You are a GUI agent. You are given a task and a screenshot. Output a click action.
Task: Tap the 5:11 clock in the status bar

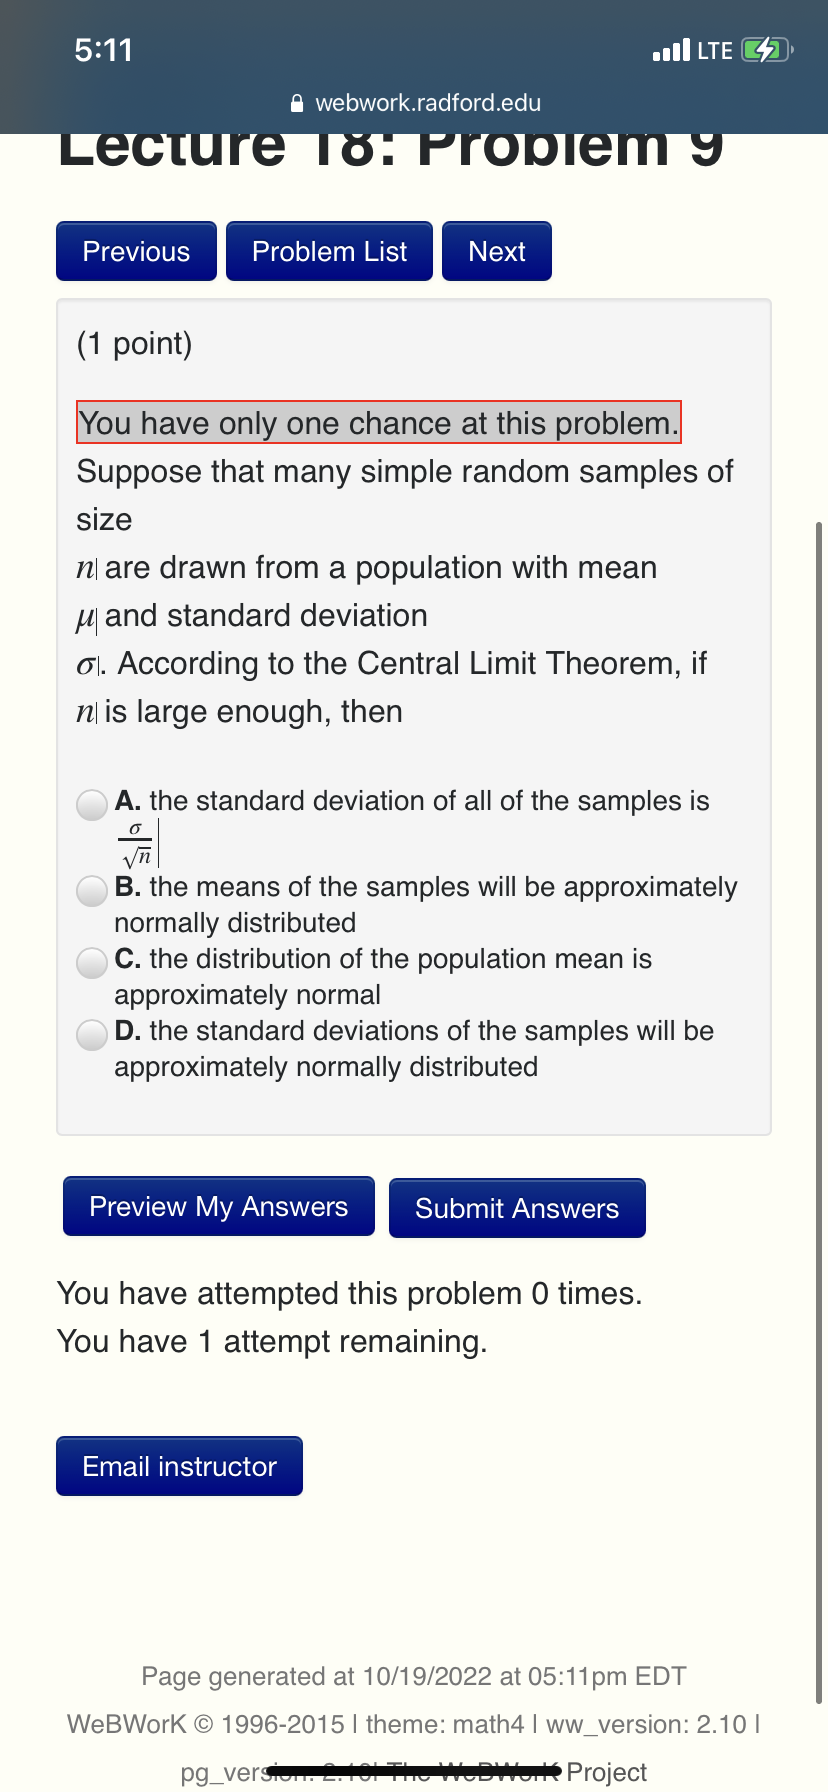(x=104, y=48)
